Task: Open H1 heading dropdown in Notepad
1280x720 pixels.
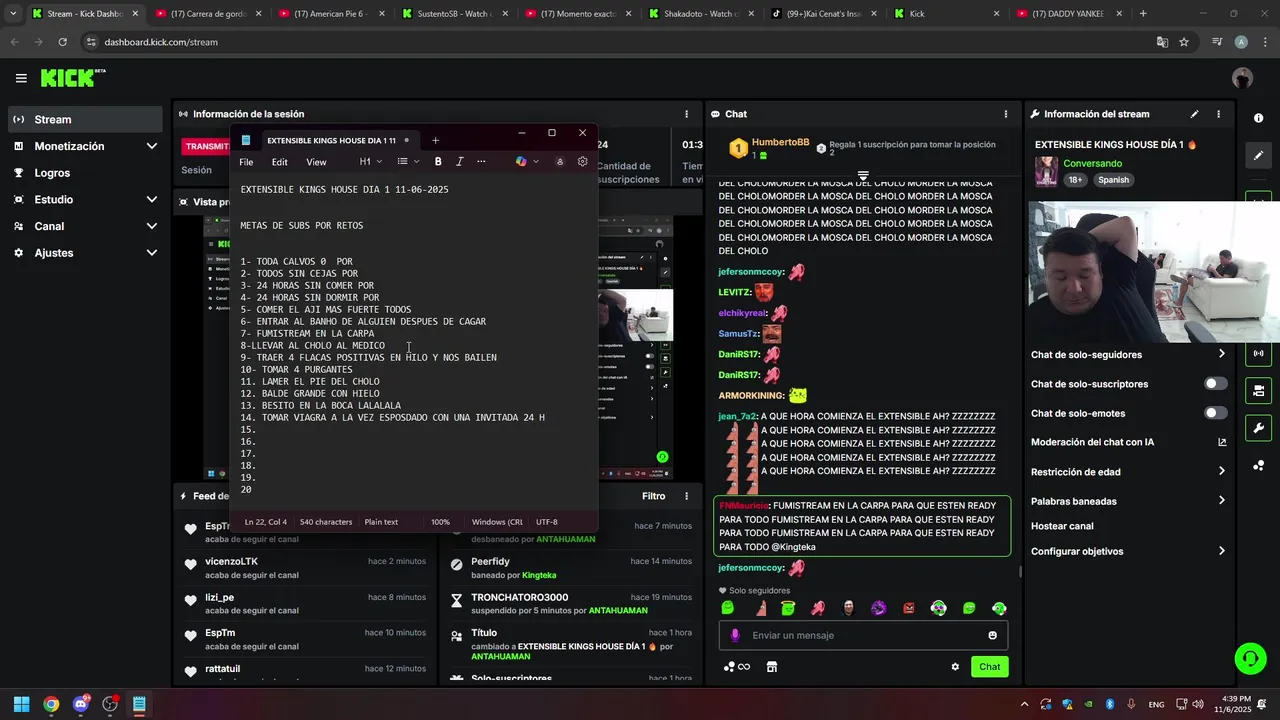Action: coord(371,161)
